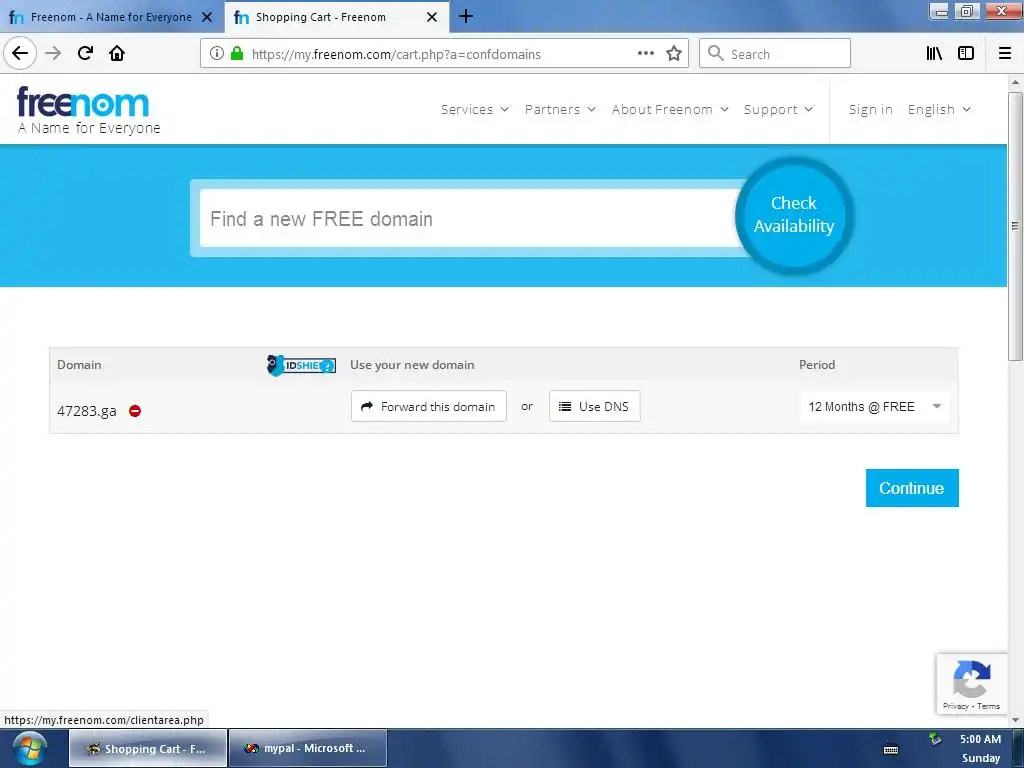Reload the page with the refresh icon
The width and height of the screenshot is (1024, 768).
click(x=85, y=53)
